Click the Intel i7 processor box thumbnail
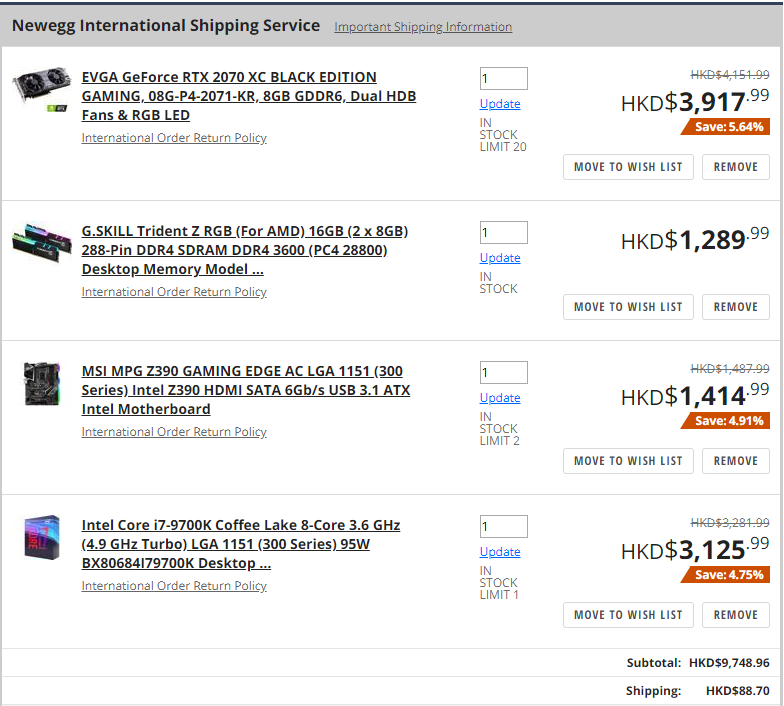The image size is (784, 706). (42, 538)
